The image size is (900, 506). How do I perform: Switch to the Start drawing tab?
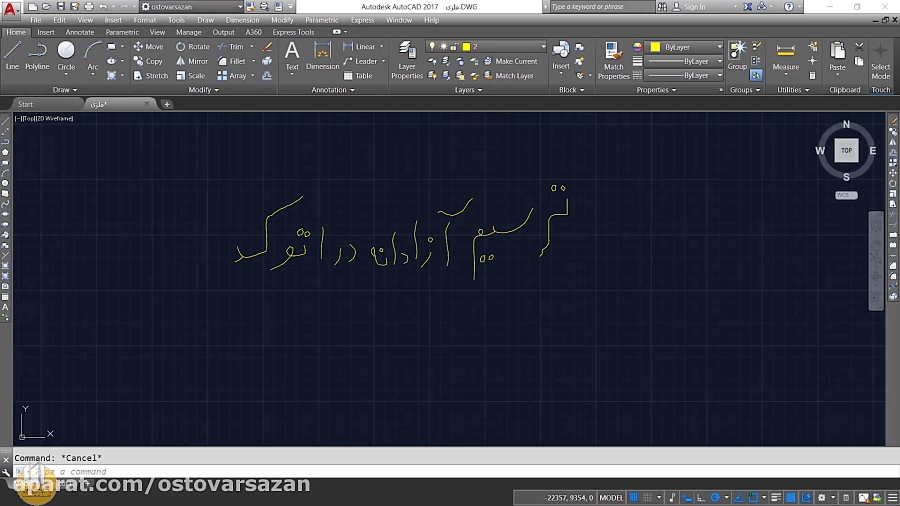25,104
